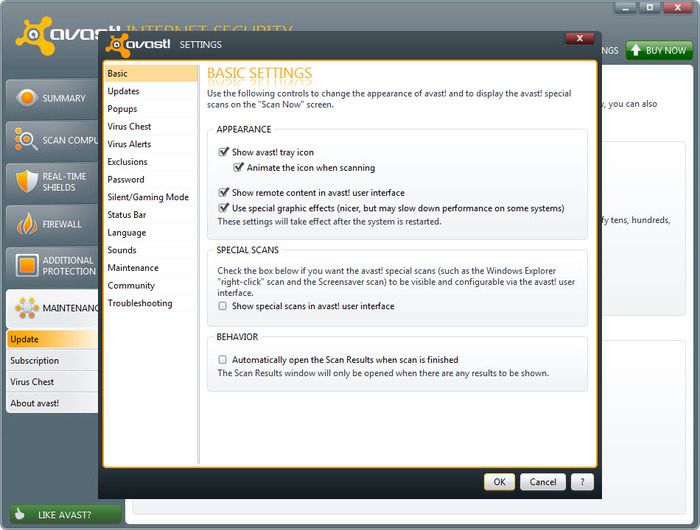Click the Summary sidebar icon
The image size is (700, 530).
click(x=27, y=98)
